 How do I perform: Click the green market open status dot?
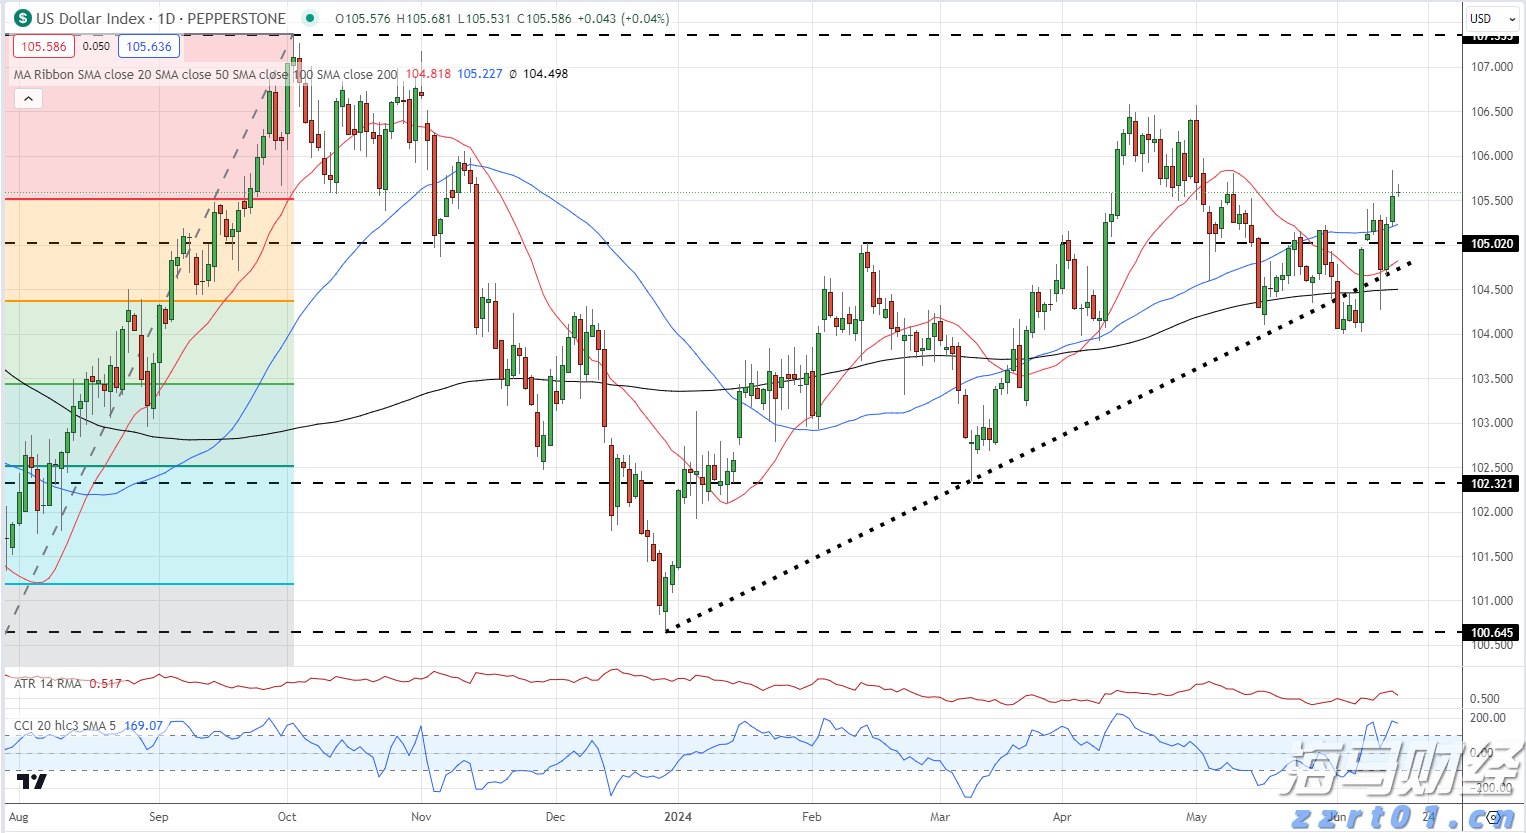(311, 18)
